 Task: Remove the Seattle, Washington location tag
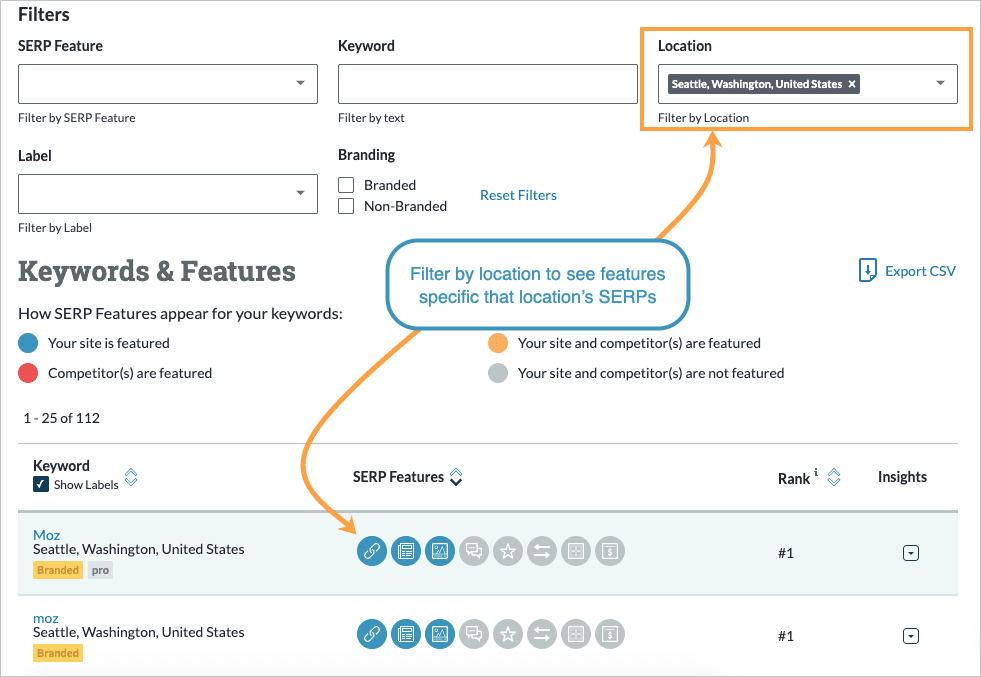point(852,84)
